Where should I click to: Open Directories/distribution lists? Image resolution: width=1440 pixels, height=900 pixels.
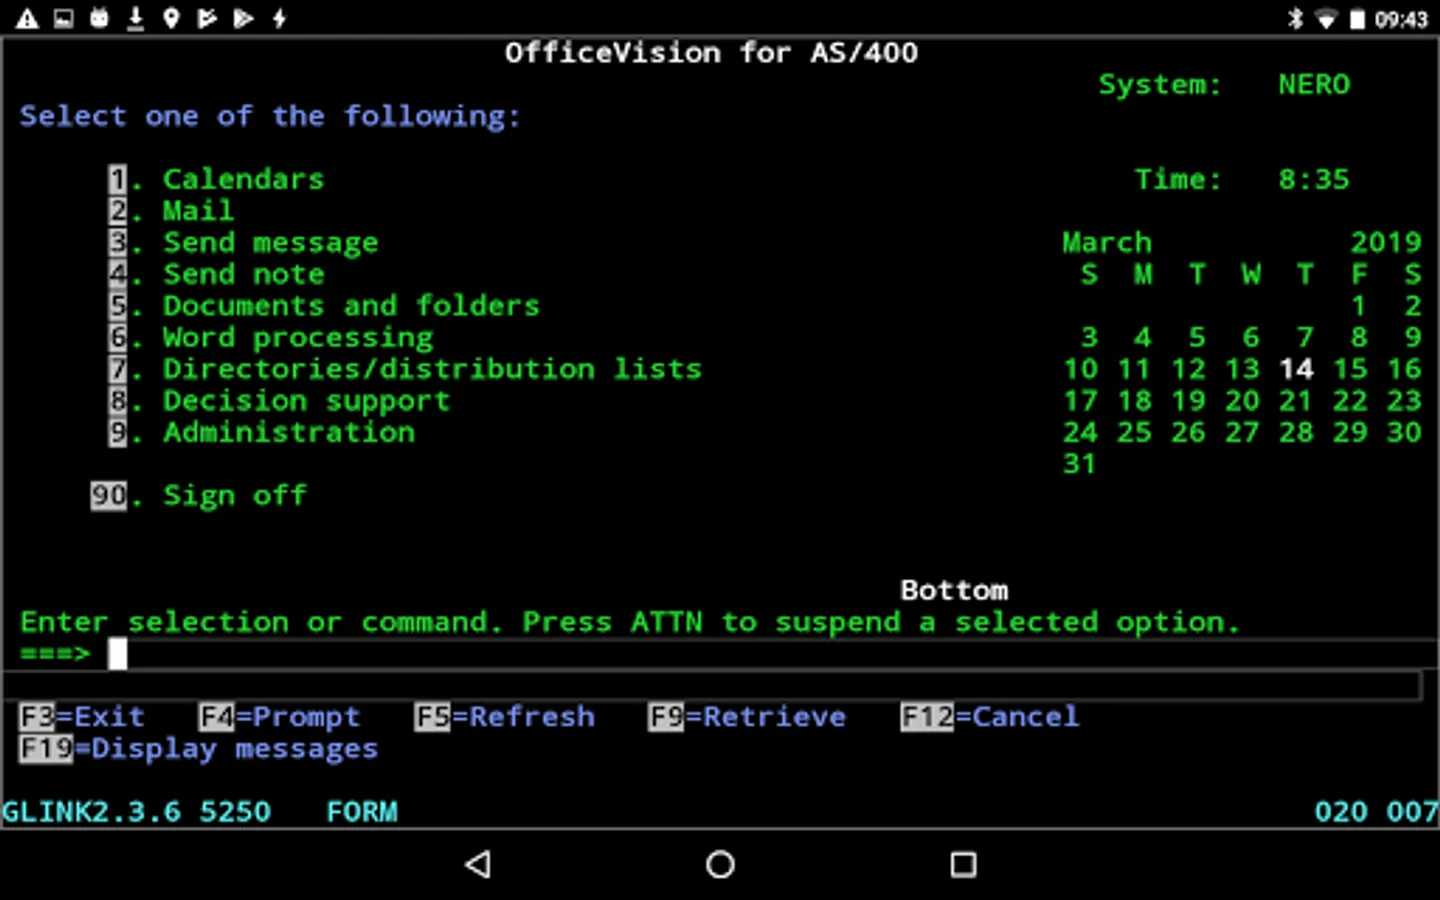tap(405, 369)
